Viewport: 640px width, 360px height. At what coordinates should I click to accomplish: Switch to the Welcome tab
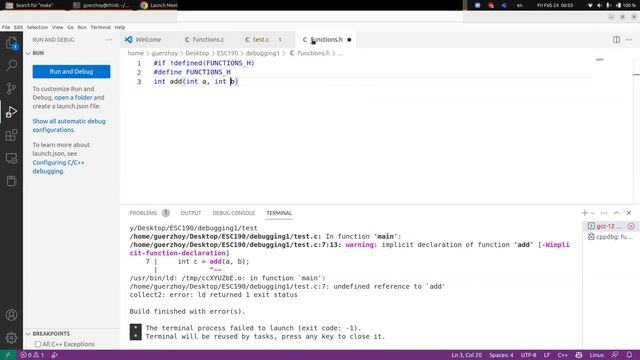tap(148, 40)
